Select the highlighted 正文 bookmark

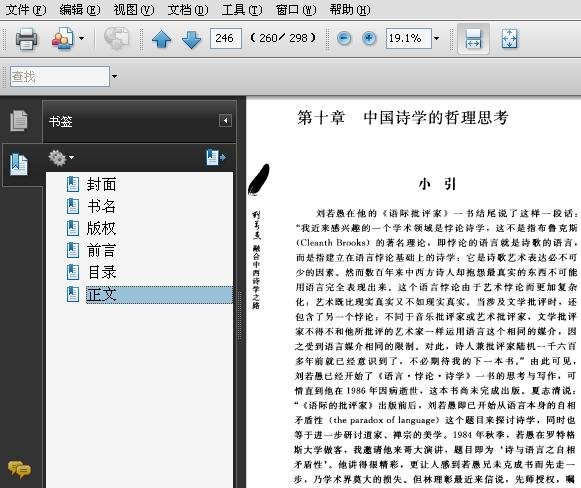click(x=159, y=295)
